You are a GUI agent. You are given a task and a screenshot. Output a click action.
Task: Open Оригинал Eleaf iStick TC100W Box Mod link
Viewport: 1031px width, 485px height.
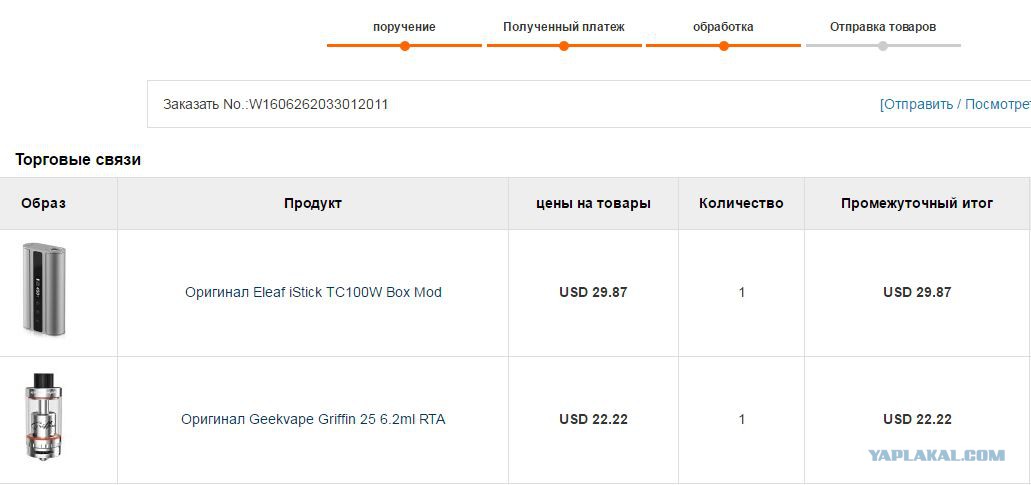point(313,292)
